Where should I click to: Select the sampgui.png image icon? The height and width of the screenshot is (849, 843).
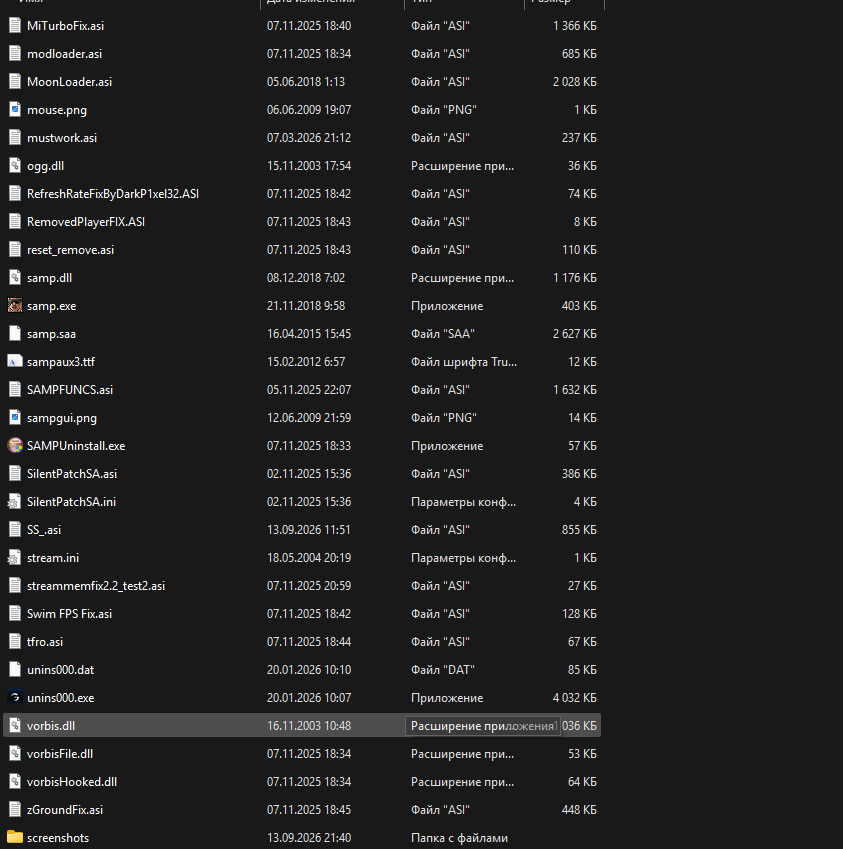[x=15, y=418]
